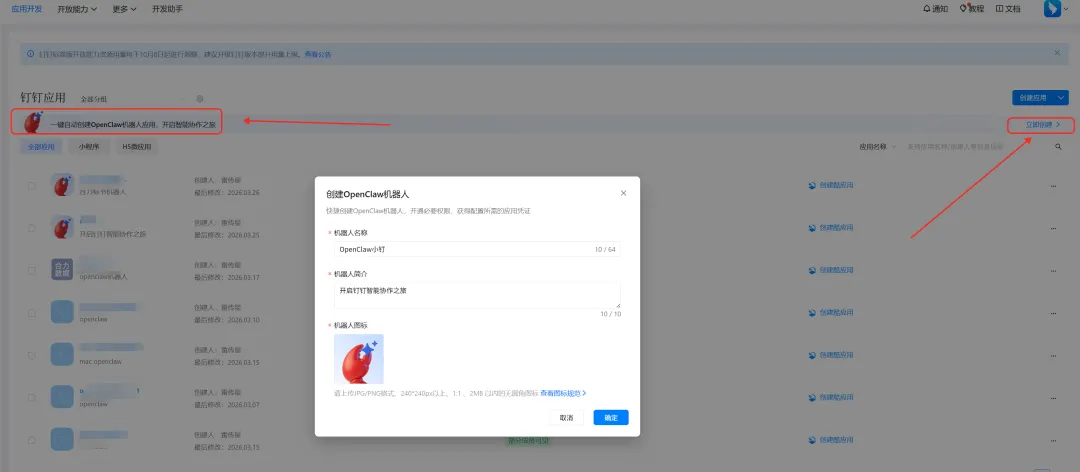This screenshot has width=1080, height=472.
Task: Switch to H5微应用 tab
Action: coord(136,147)
